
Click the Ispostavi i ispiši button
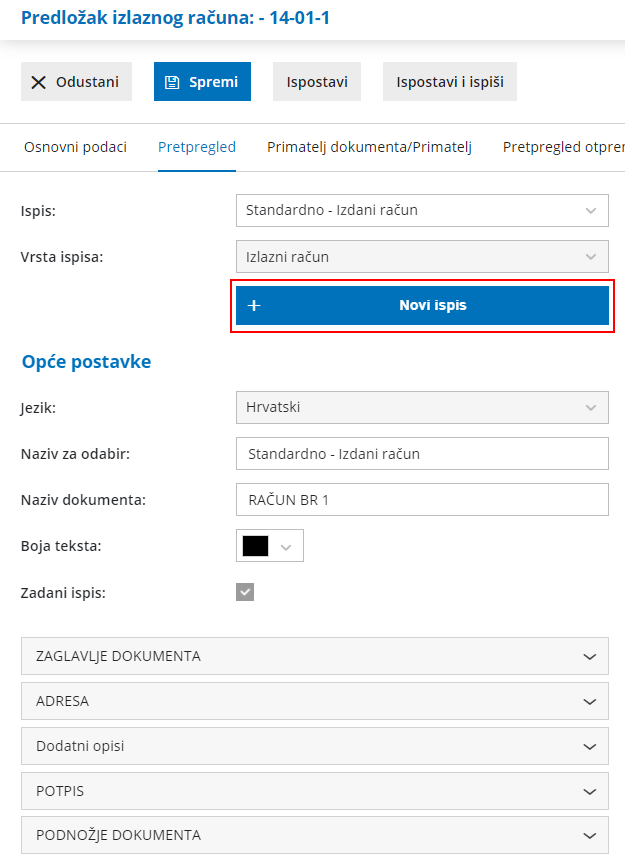tap(449, 82)
